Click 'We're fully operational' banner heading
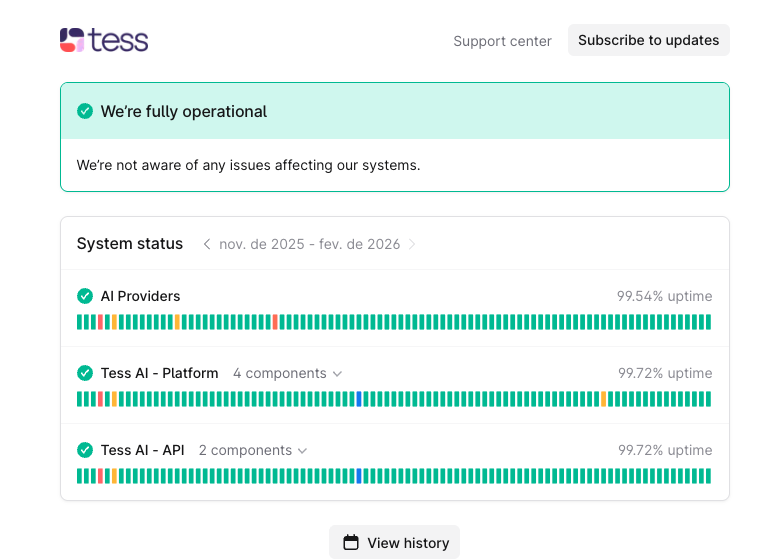 click(x=184, y=112)
